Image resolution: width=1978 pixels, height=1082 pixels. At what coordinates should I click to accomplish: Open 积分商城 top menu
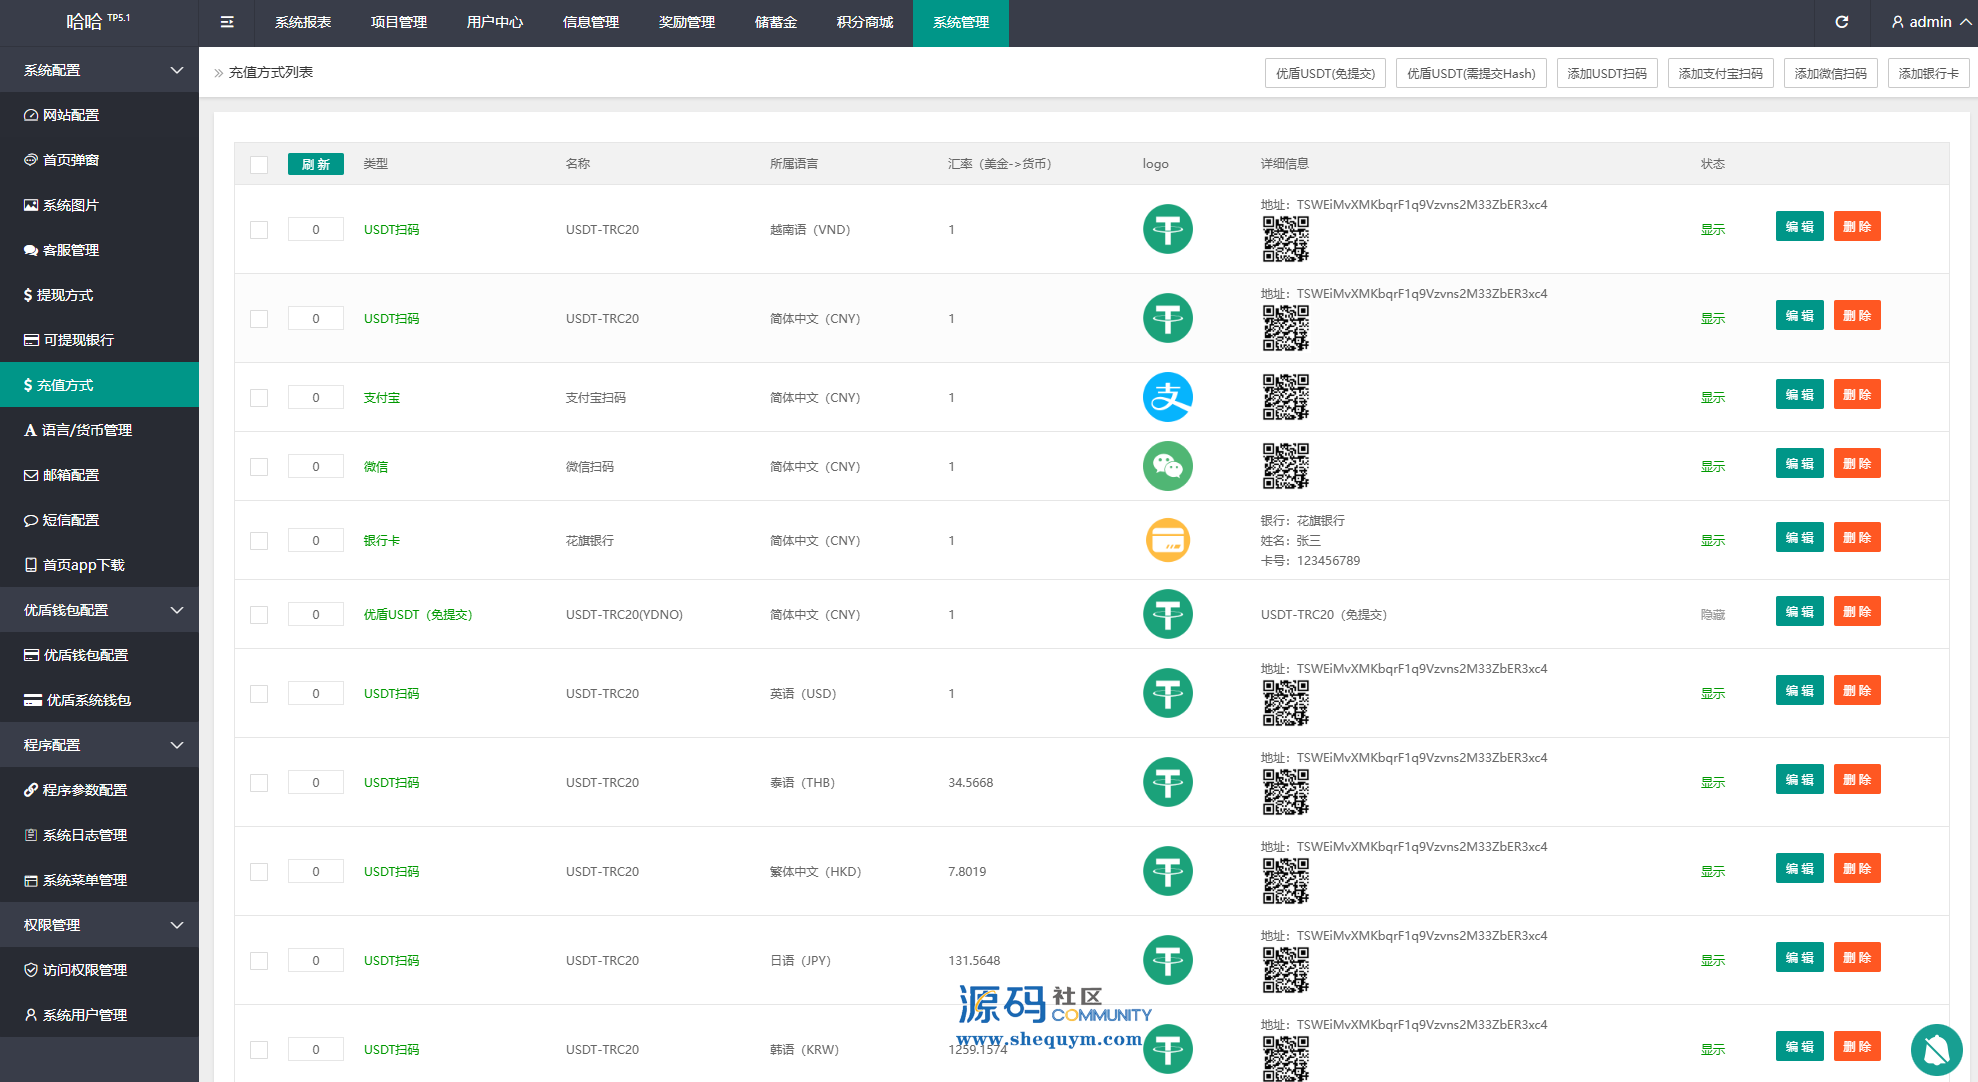coord(864,22)
